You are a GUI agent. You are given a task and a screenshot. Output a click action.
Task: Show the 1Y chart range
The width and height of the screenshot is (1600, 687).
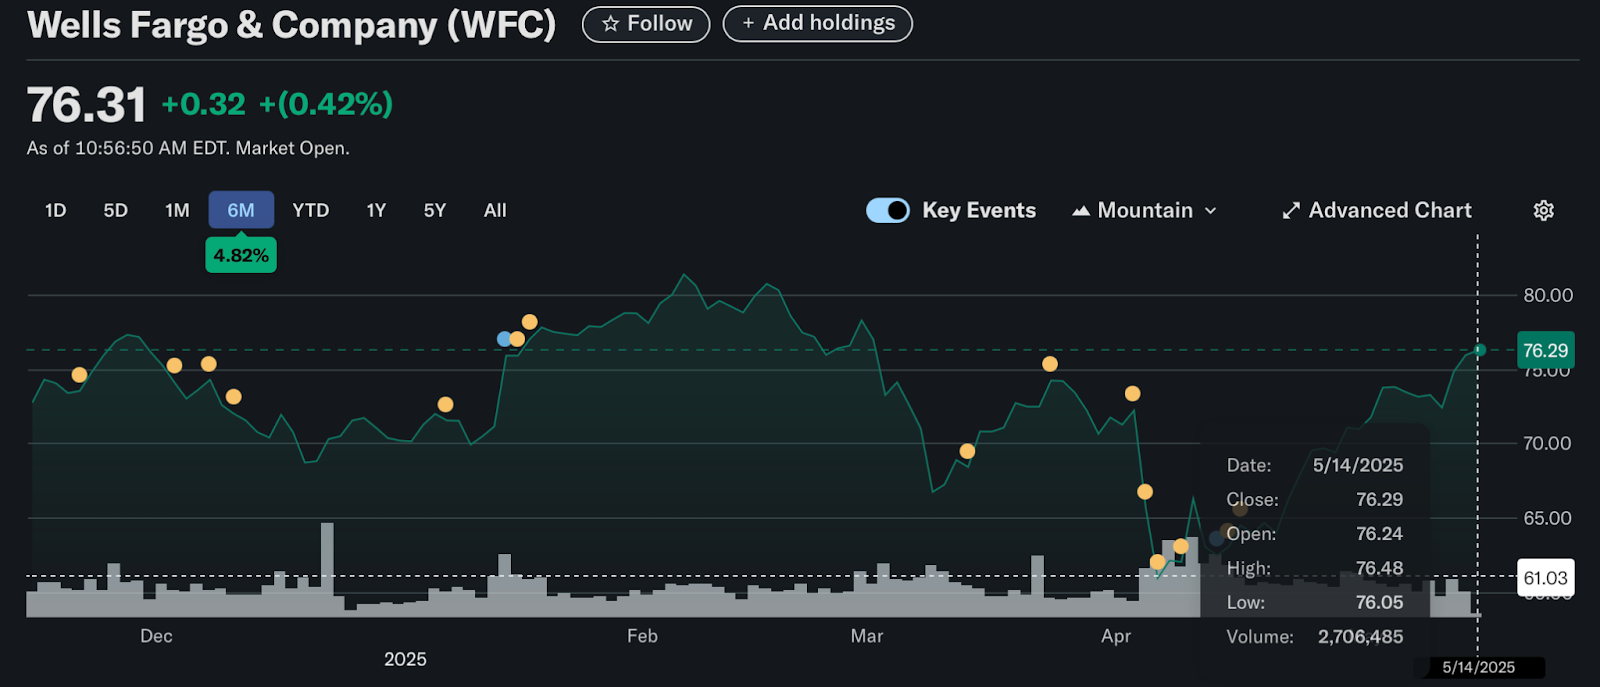(376, 210)
